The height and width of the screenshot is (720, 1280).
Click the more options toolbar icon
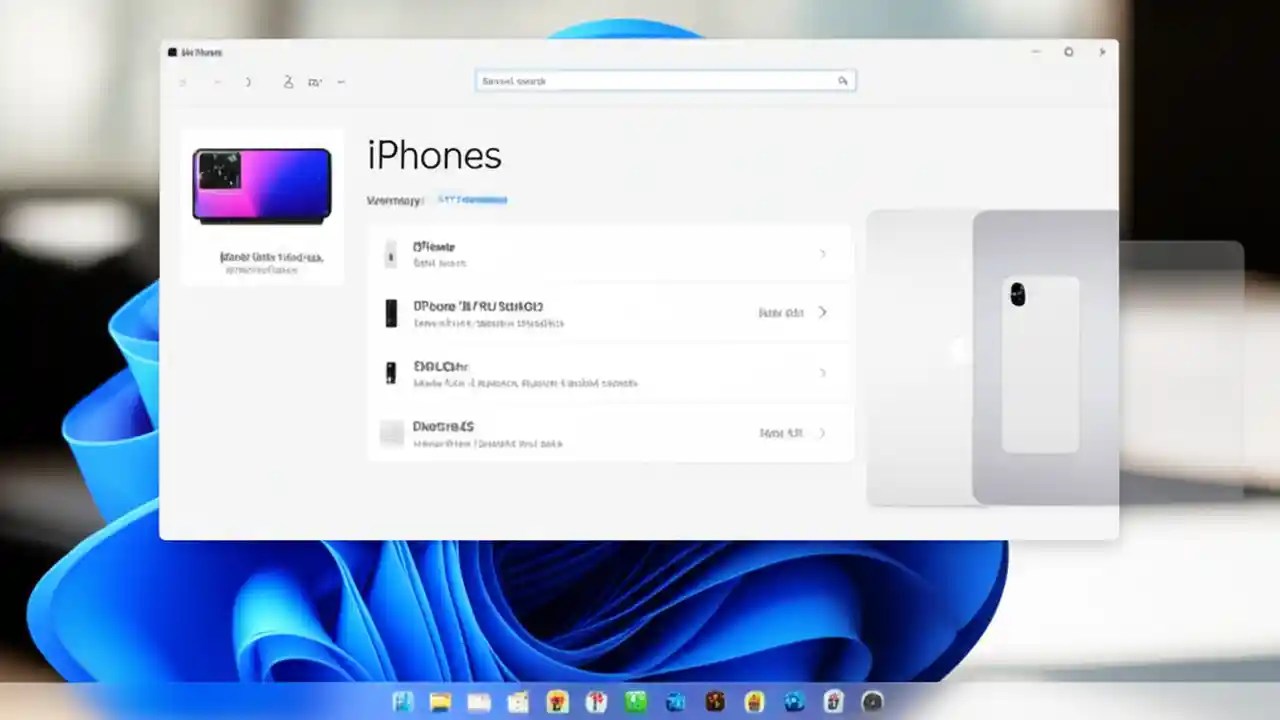[x=341, y=82]
